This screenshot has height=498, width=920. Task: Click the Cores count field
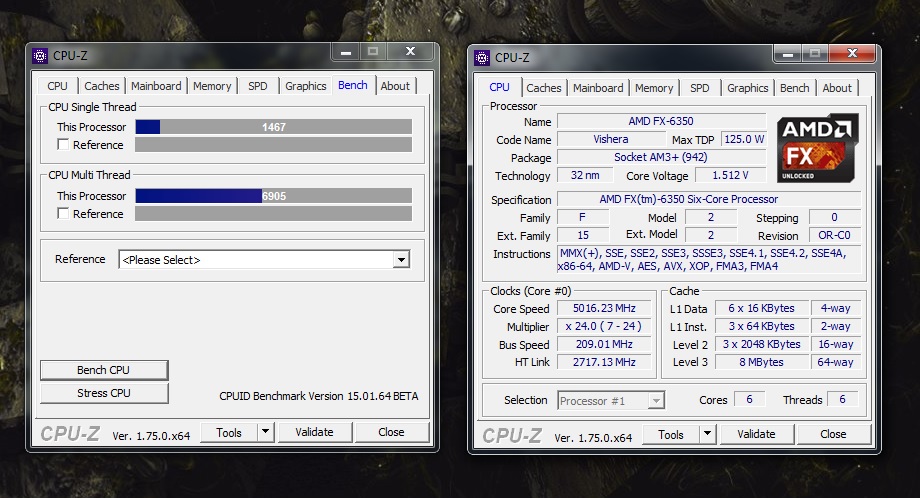tap(749, 399)
